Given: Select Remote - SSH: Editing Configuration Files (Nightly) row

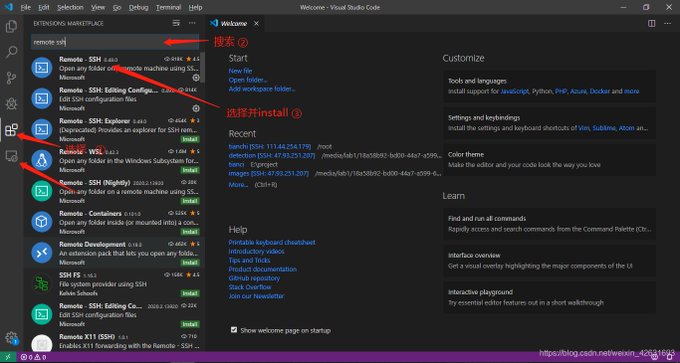Looking at the screenshot, I should coord(115,315).
